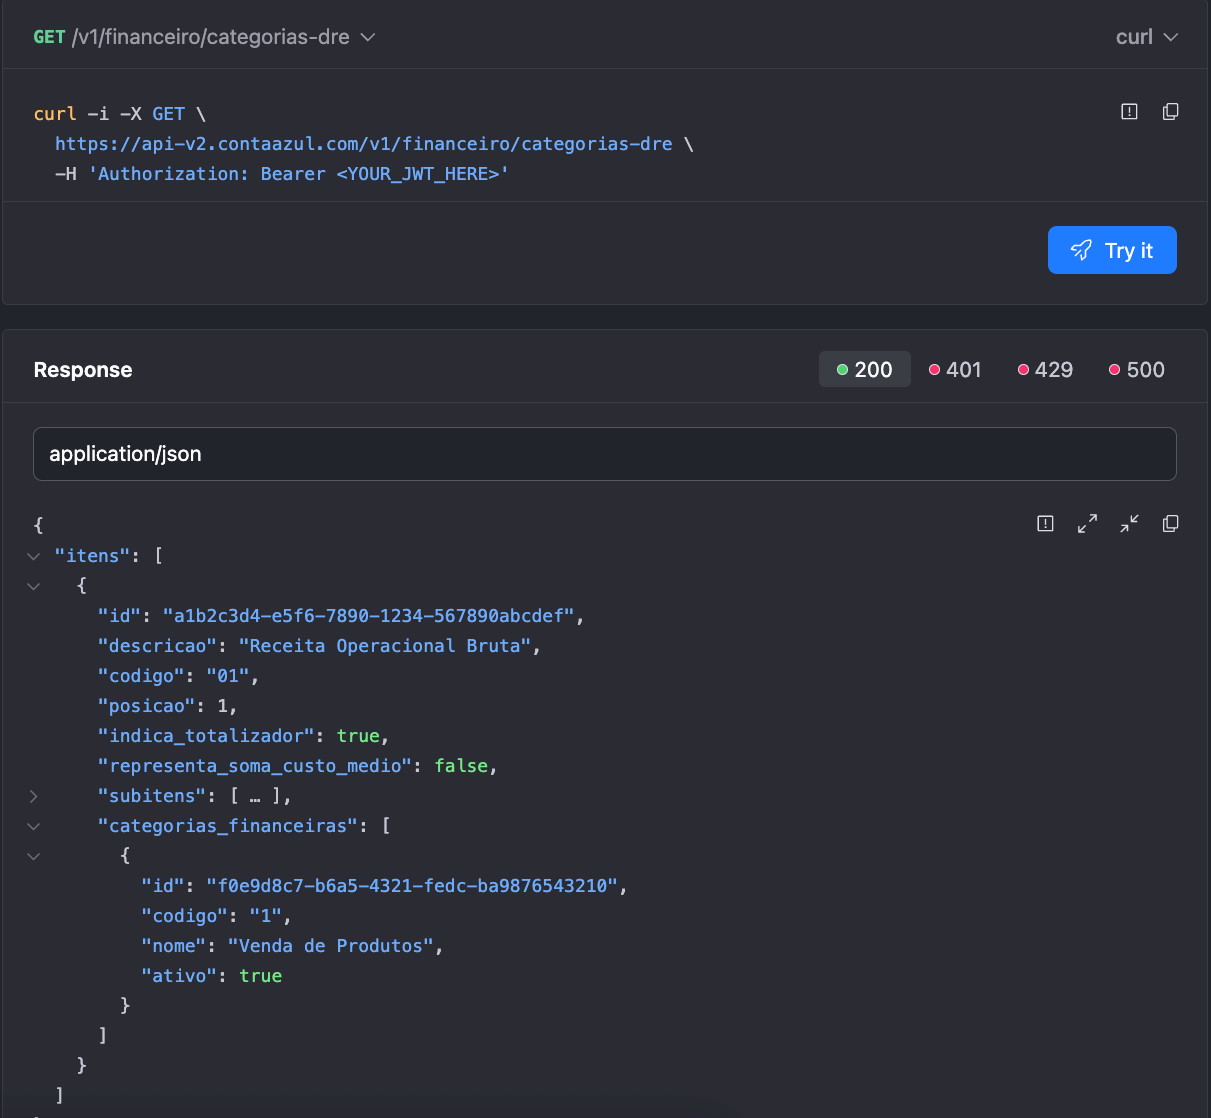Collapse the "categorias_financeiras" array
The width and height of the screenshot is (1211, 1118).
click(x=34, y=826)
